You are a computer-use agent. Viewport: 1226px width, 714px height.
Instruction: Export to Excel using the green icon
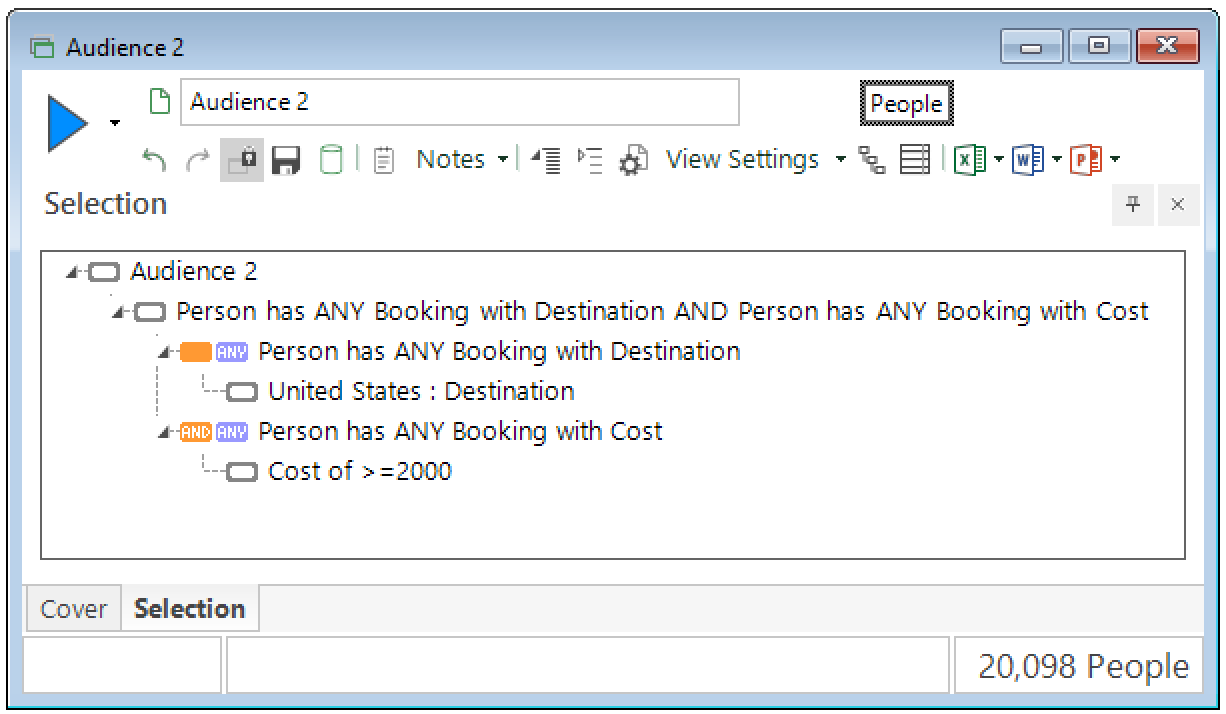(966, 160)
